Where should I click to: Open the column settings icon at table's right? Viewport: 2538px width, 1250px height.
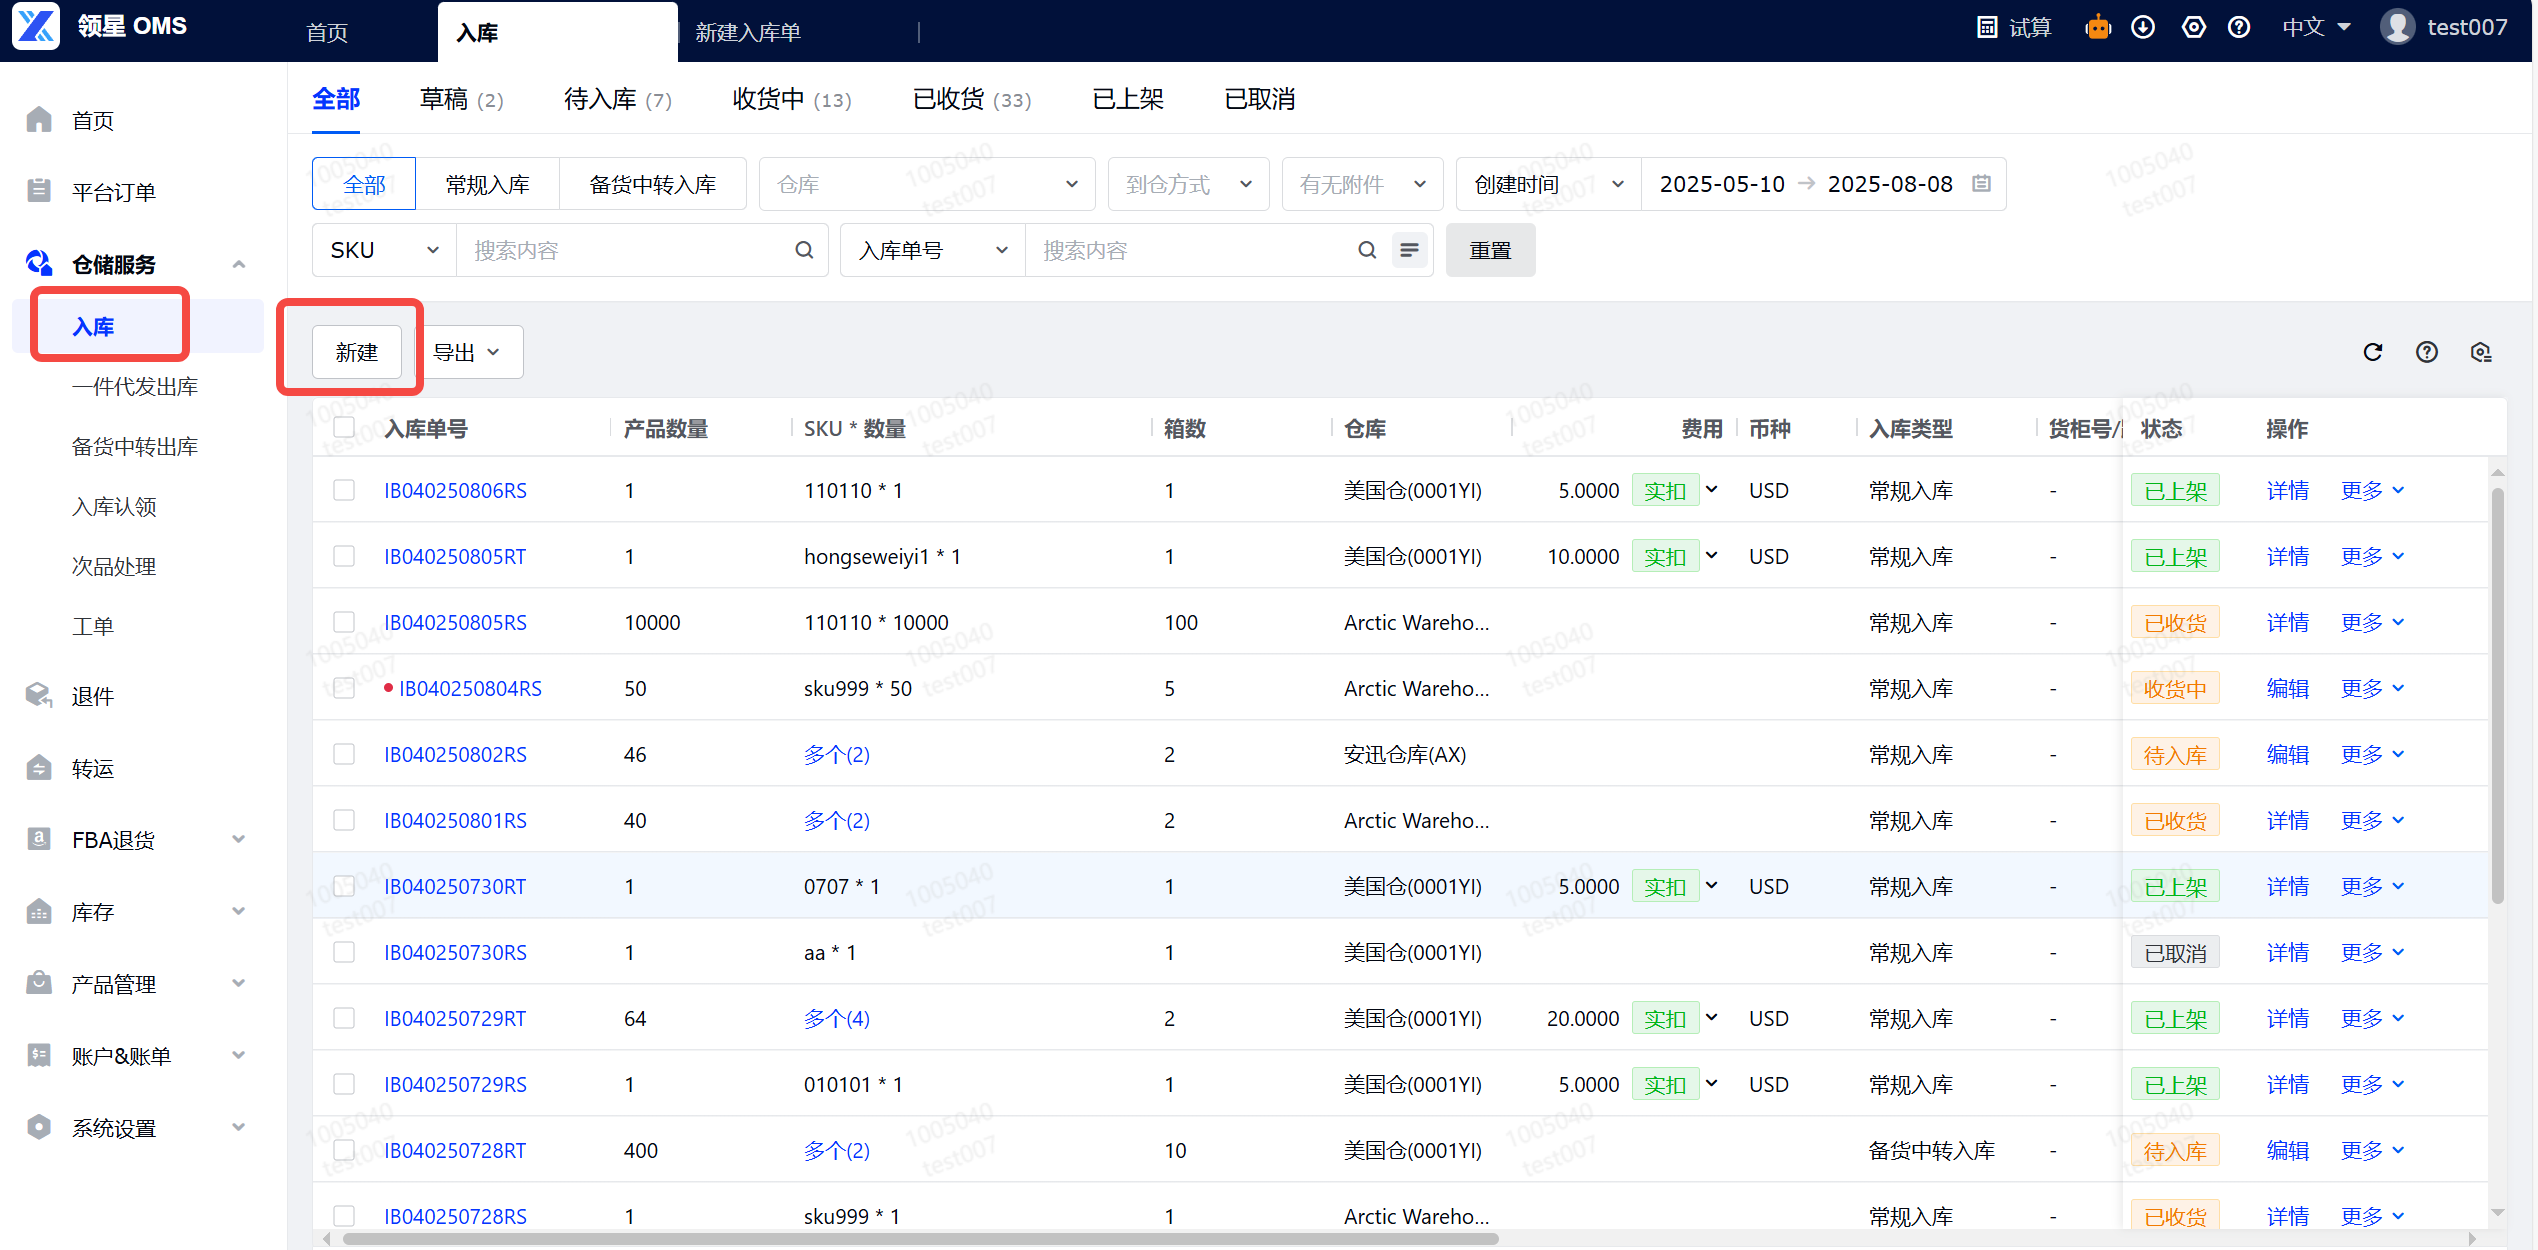[x=2480, y=352]
